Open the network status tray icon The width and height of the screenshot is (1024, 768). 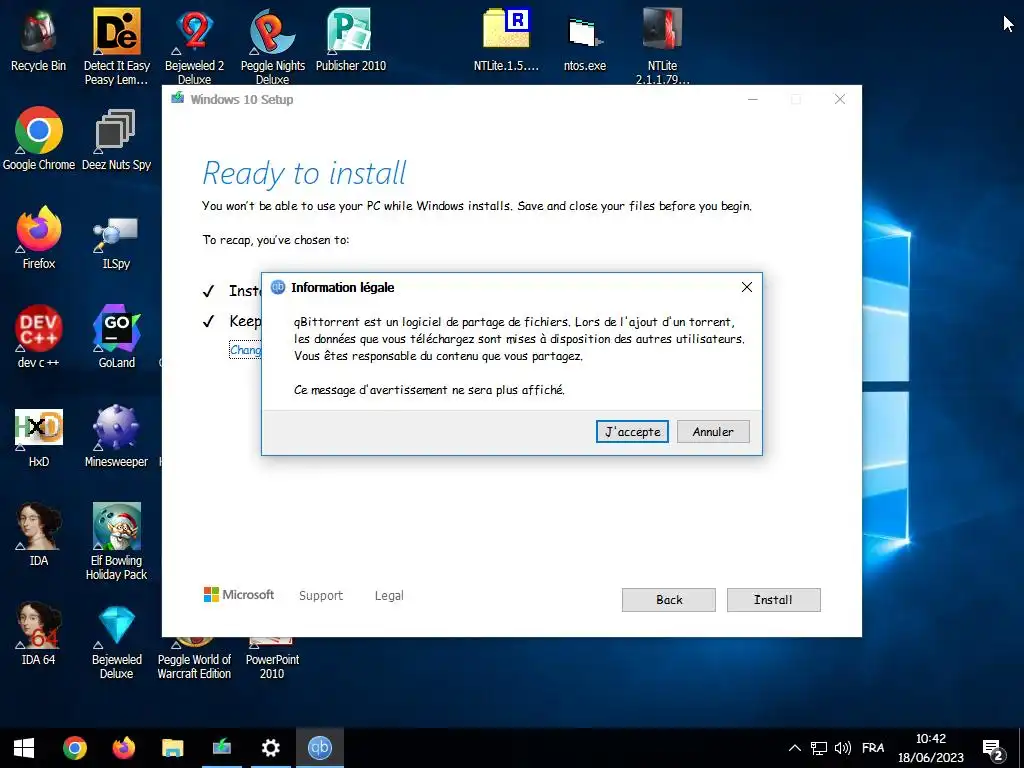click(819, 748)
